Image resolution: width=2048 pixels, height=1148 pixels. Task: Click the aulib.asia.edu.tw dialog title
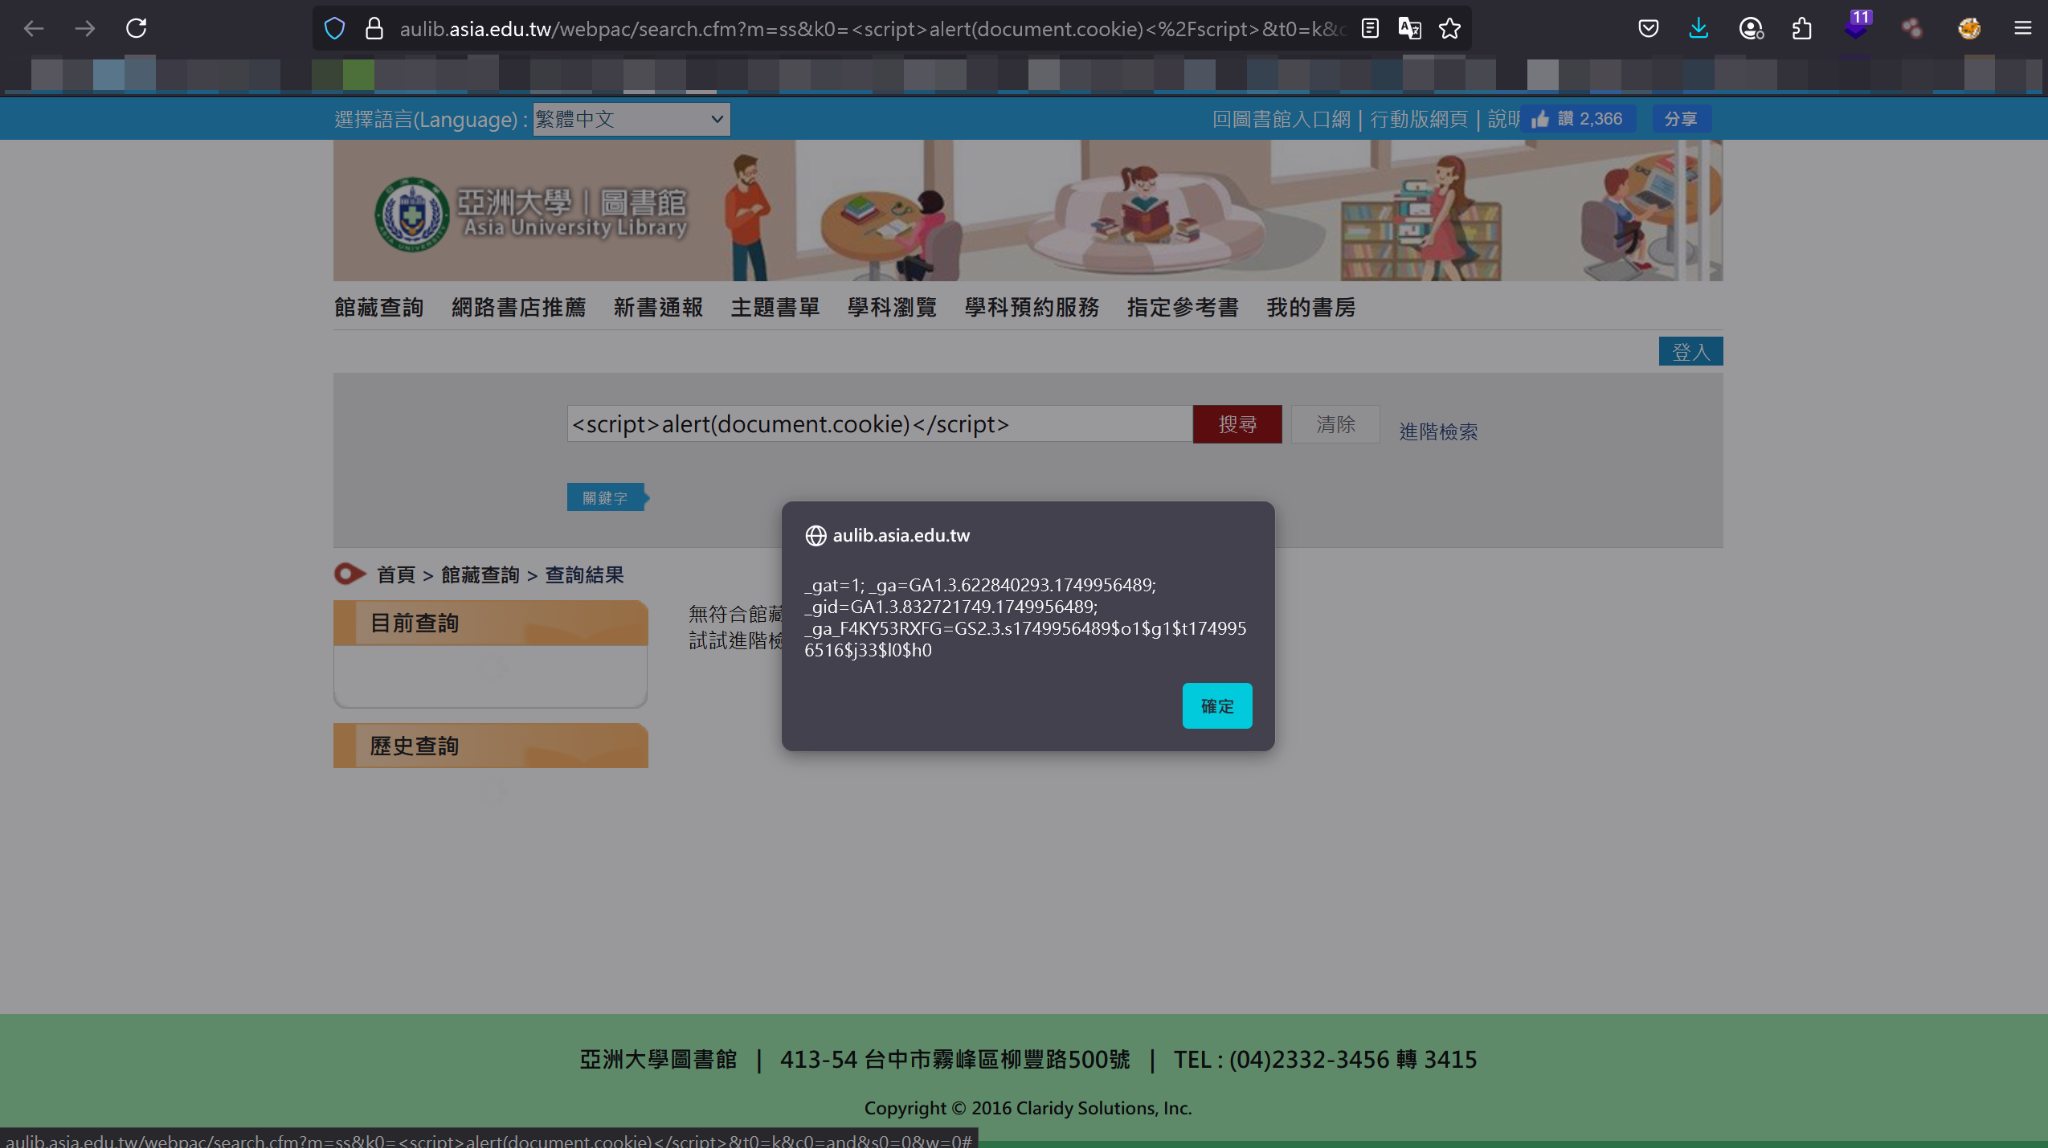point(901,536)
